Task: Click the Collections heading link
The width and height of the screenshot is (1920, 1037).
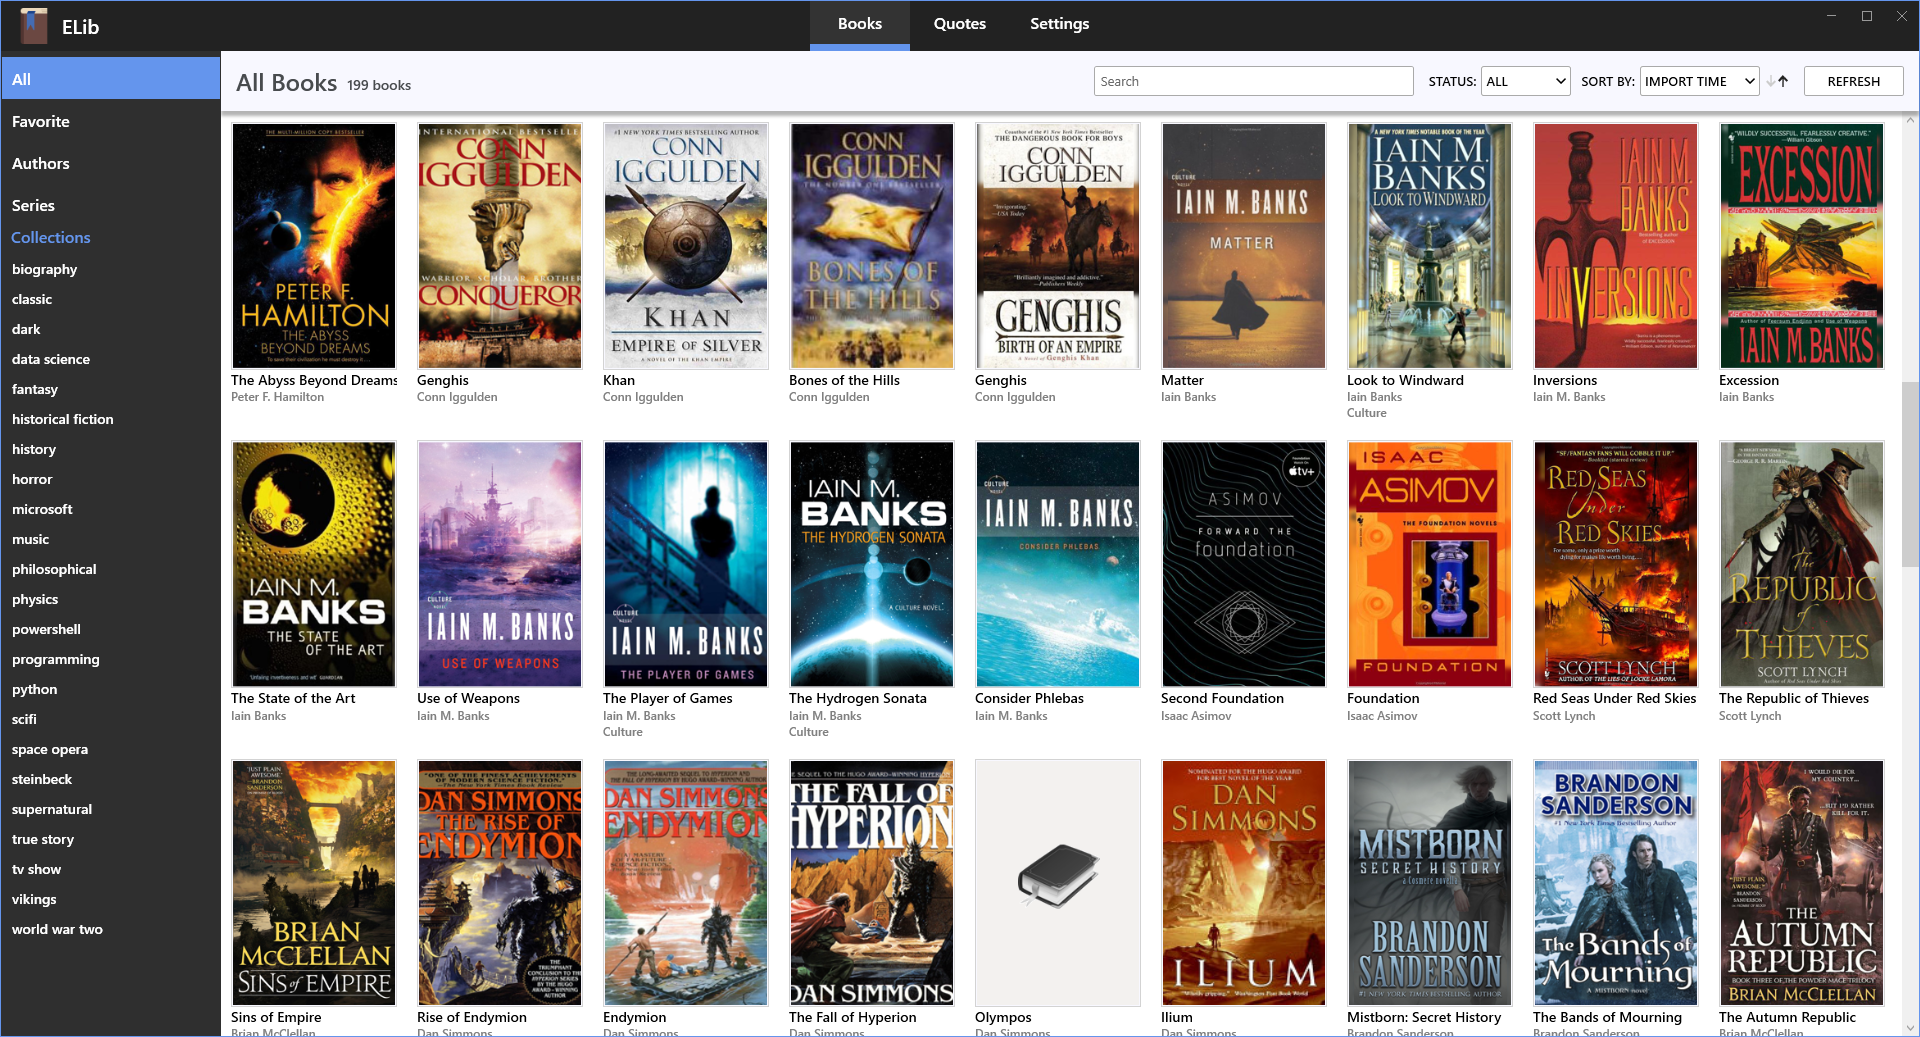Action: (51, 237)
